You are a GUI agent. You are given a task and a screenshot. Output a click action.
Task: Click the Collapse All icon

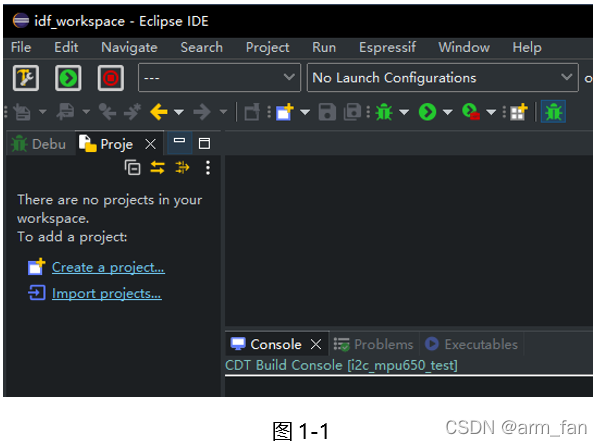pos(132,168)
